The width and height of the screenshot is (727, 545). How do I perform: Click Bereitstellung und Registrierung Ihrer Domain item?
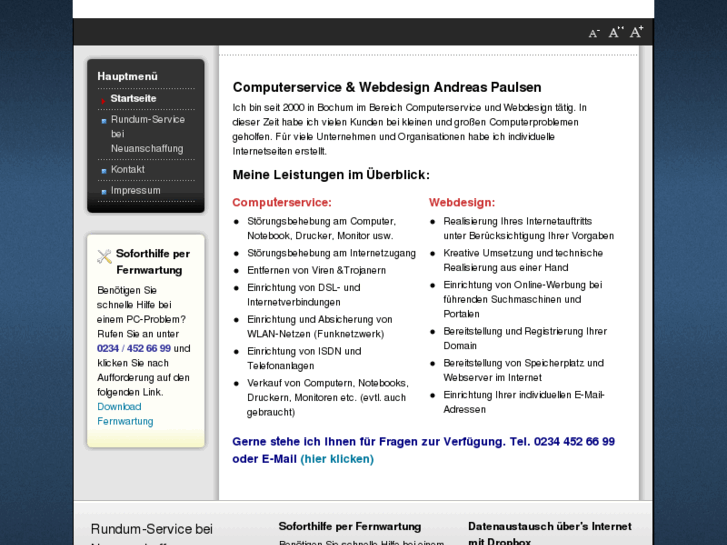coord(525,338)
